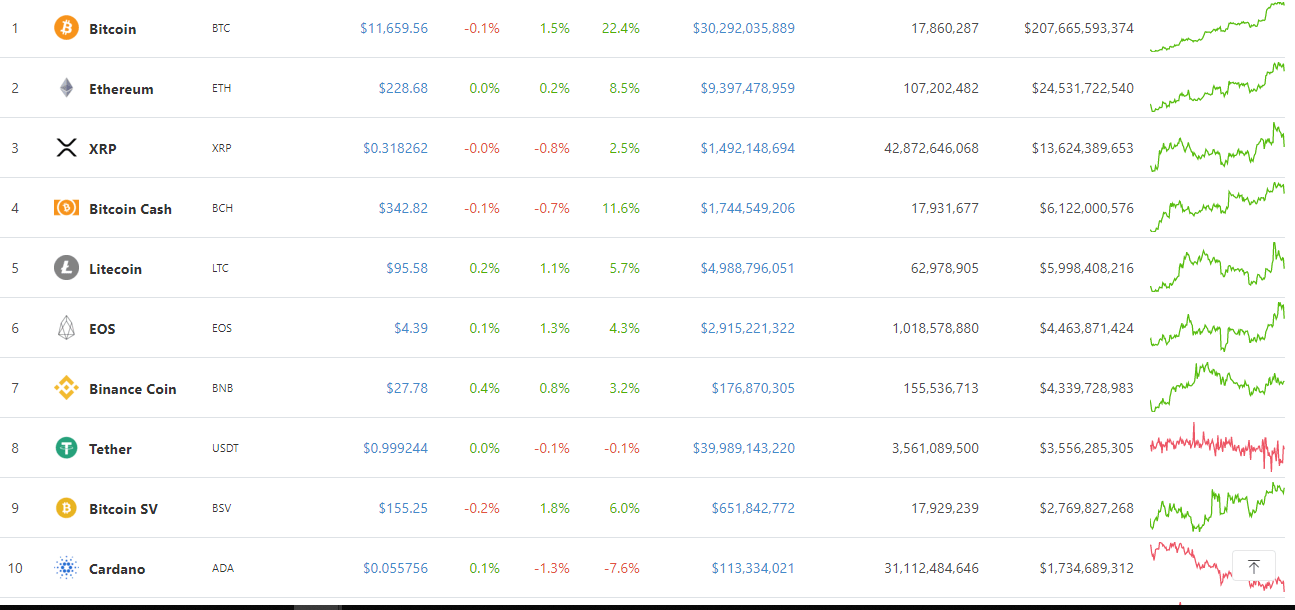Click Bitcoin Cash price $342.82

403,208
